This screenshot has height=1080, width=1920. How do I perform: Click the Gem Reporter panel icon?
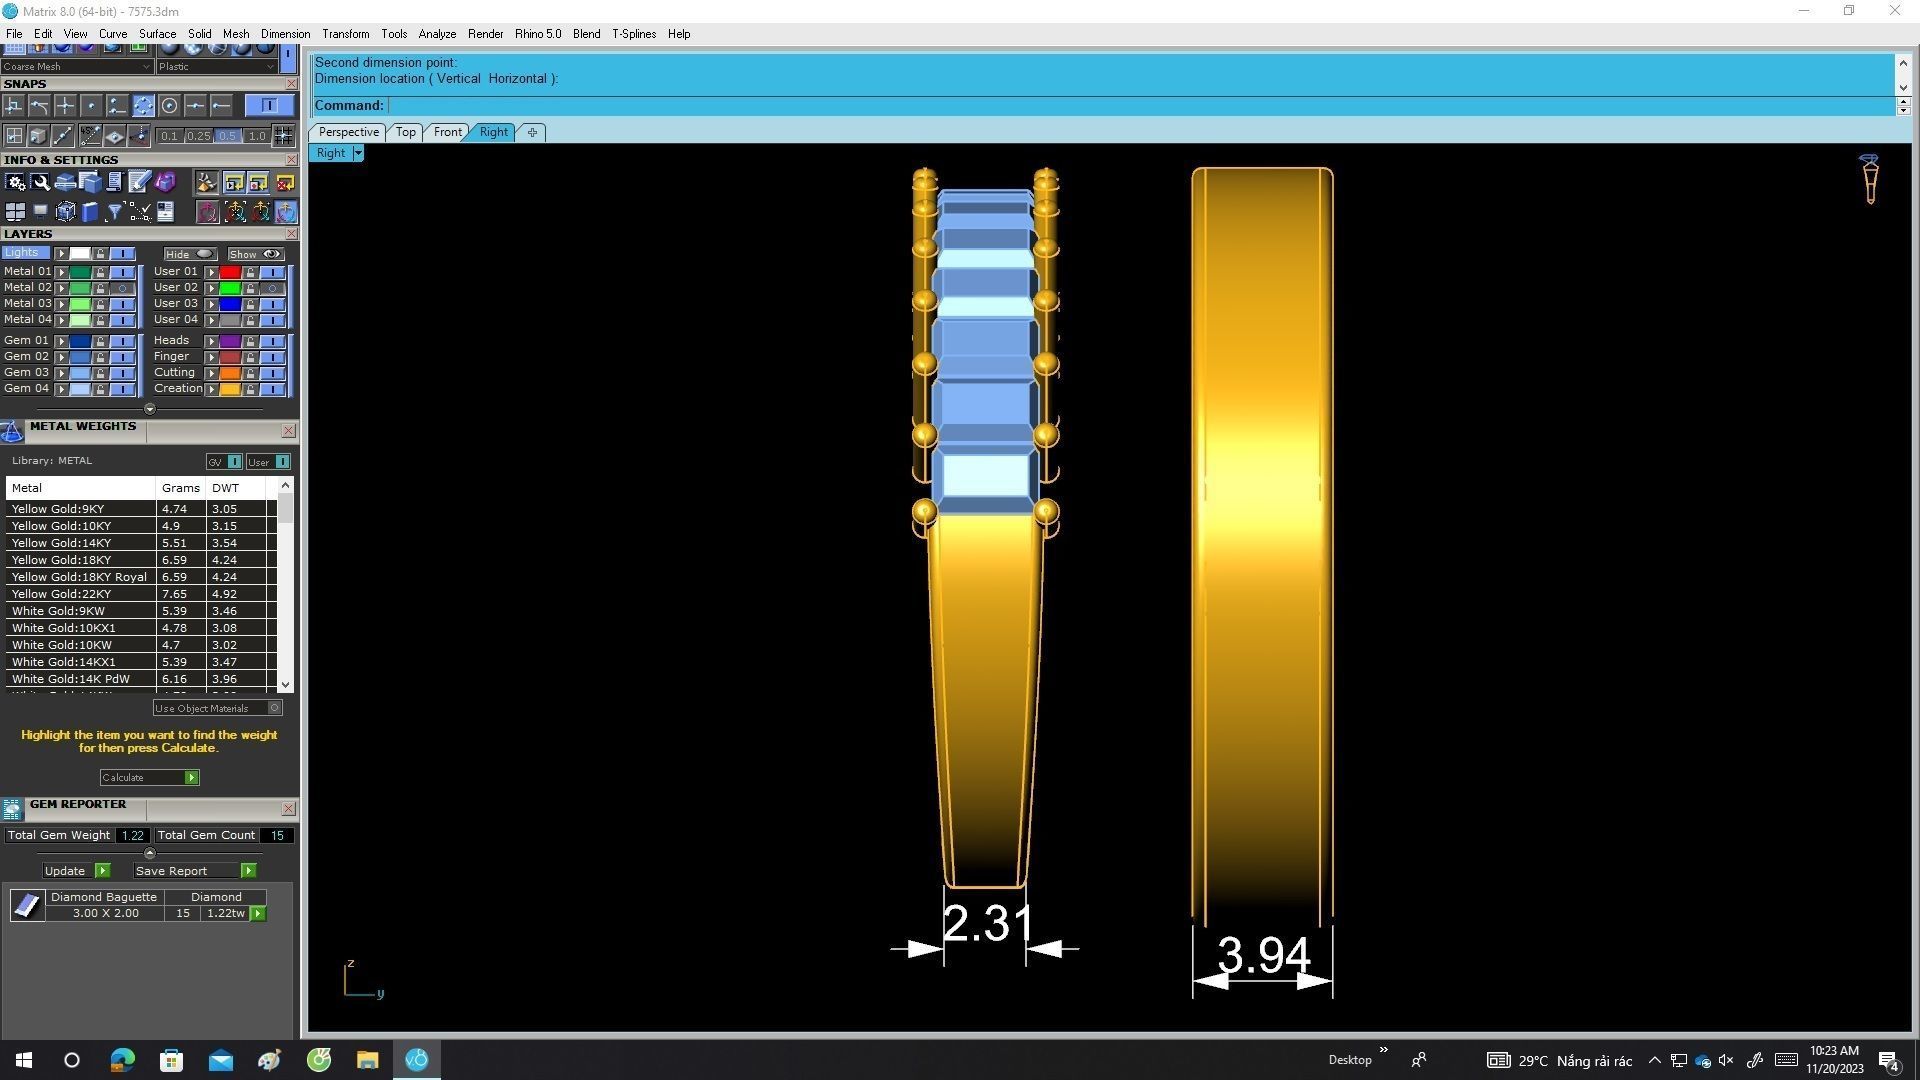click(12, 809)
